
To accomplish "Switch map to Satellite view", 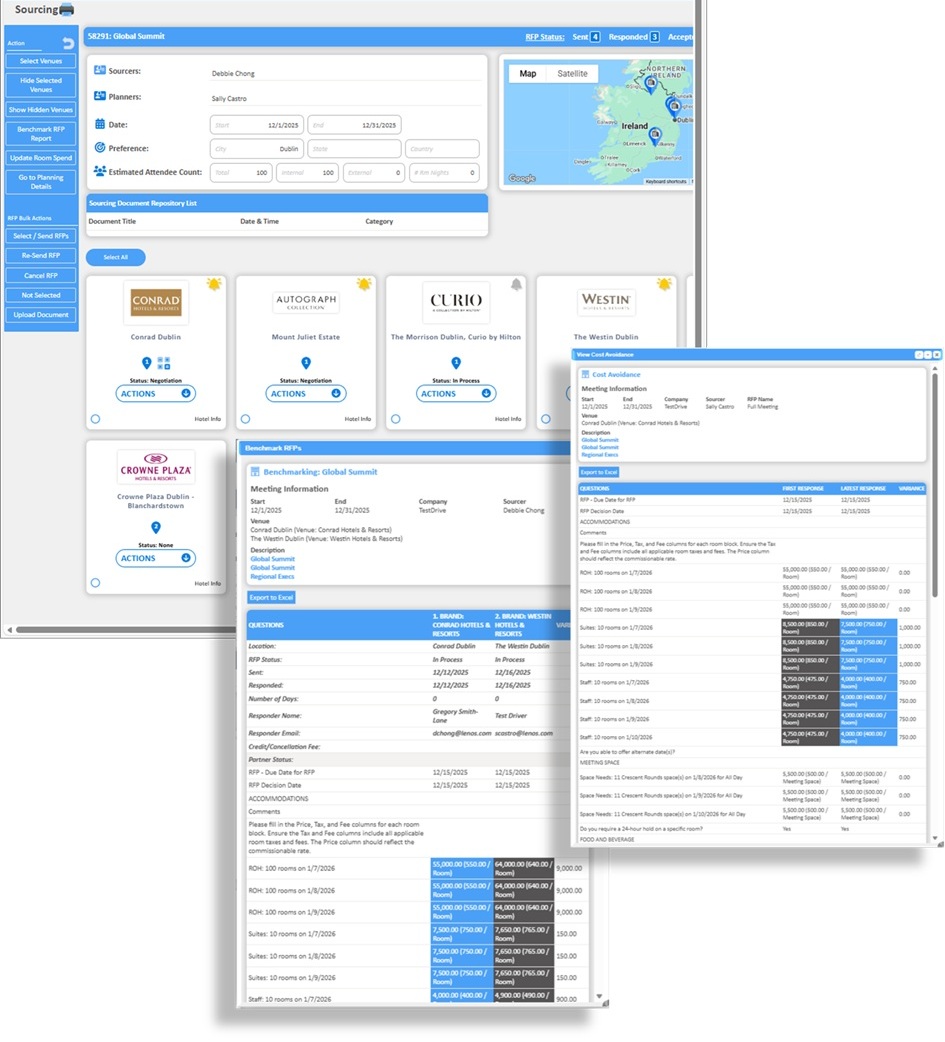I will click(573, 74).
